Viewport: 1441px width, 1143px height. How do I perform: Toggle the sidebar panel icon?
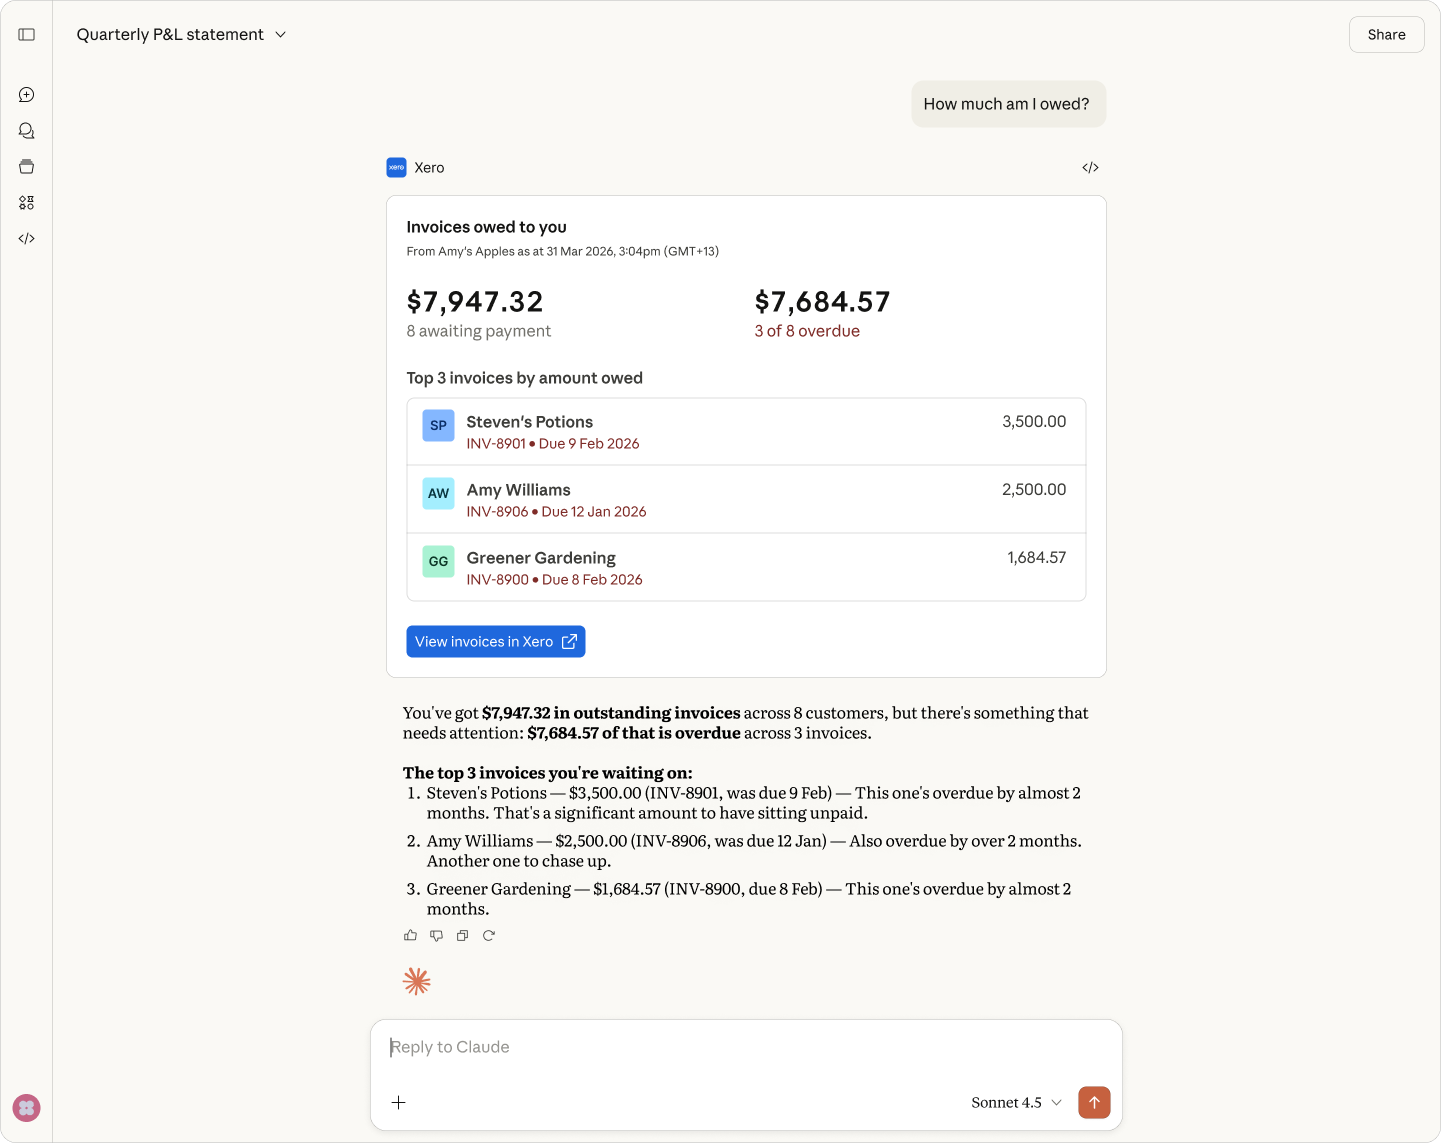tap(27, 35)
